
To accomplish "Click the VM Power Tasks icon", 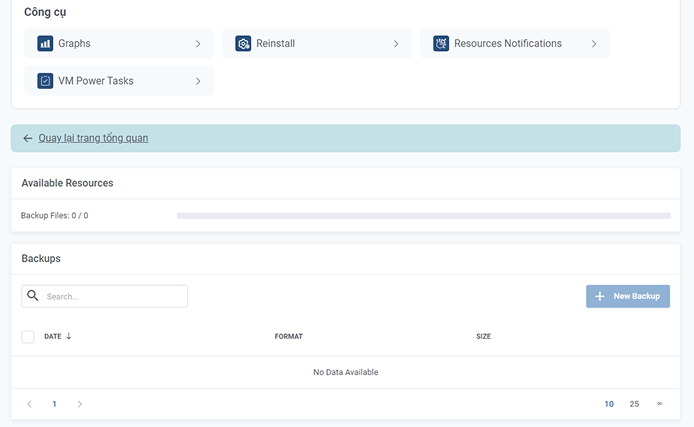I will coord(45,81).
